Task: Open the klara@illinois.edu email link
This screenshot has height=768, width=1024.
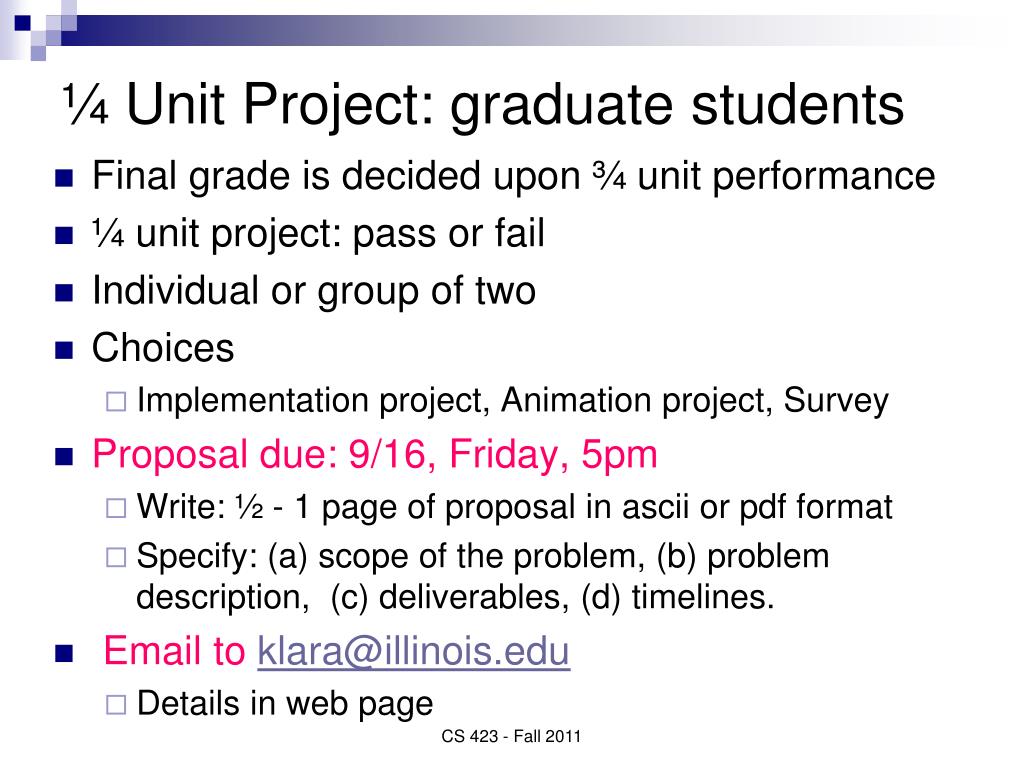Action: tap(413, 652)
